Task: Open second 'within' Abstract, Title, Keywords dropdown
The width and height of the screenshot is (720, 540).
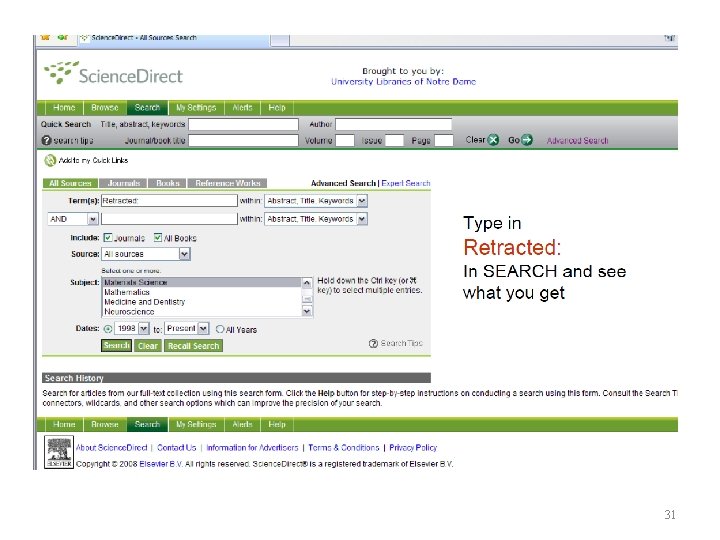Action: coord(316,219)
